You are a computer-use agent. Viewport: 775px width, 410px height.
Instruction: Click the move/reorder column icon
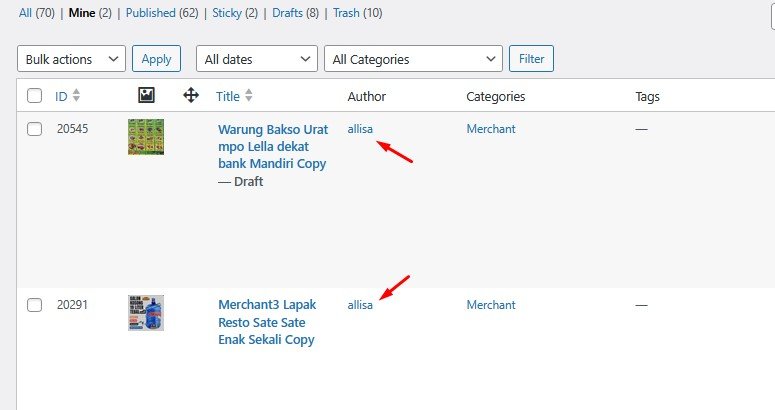(x=191, y=96)
